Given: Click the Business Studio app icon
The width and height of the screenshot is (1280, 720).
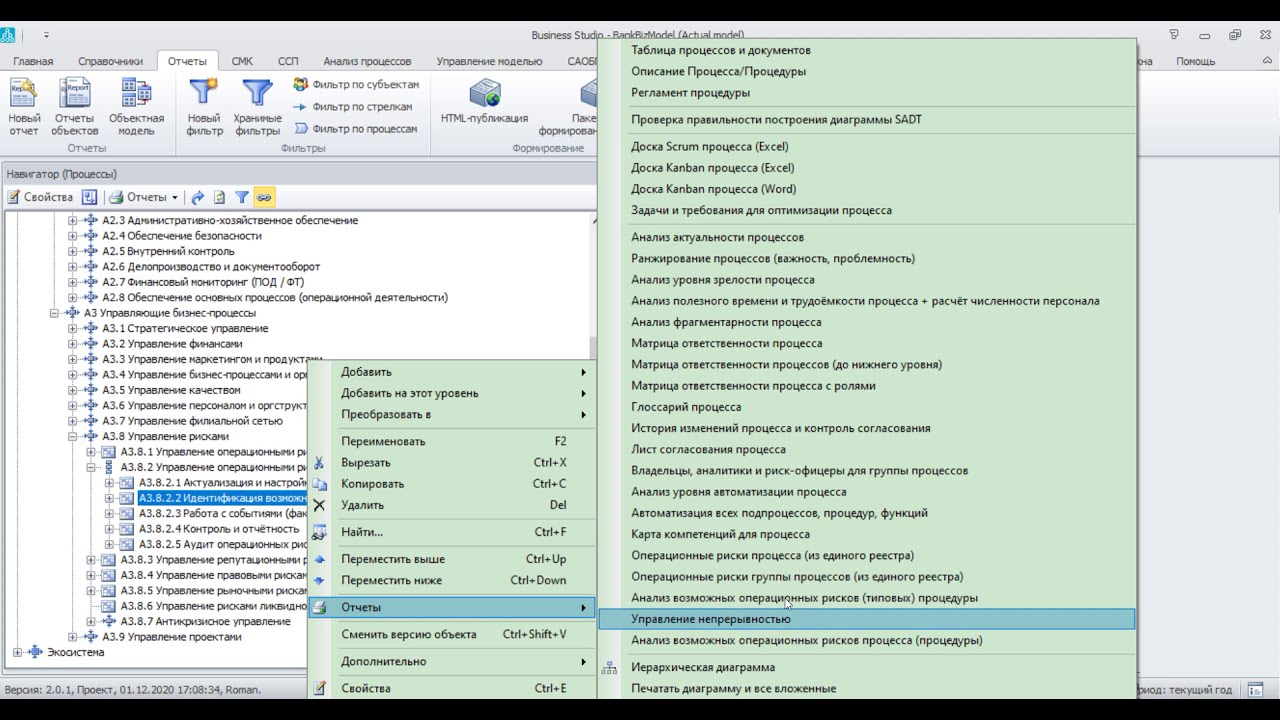Looking at the screenshot, I should pos(8,35).
